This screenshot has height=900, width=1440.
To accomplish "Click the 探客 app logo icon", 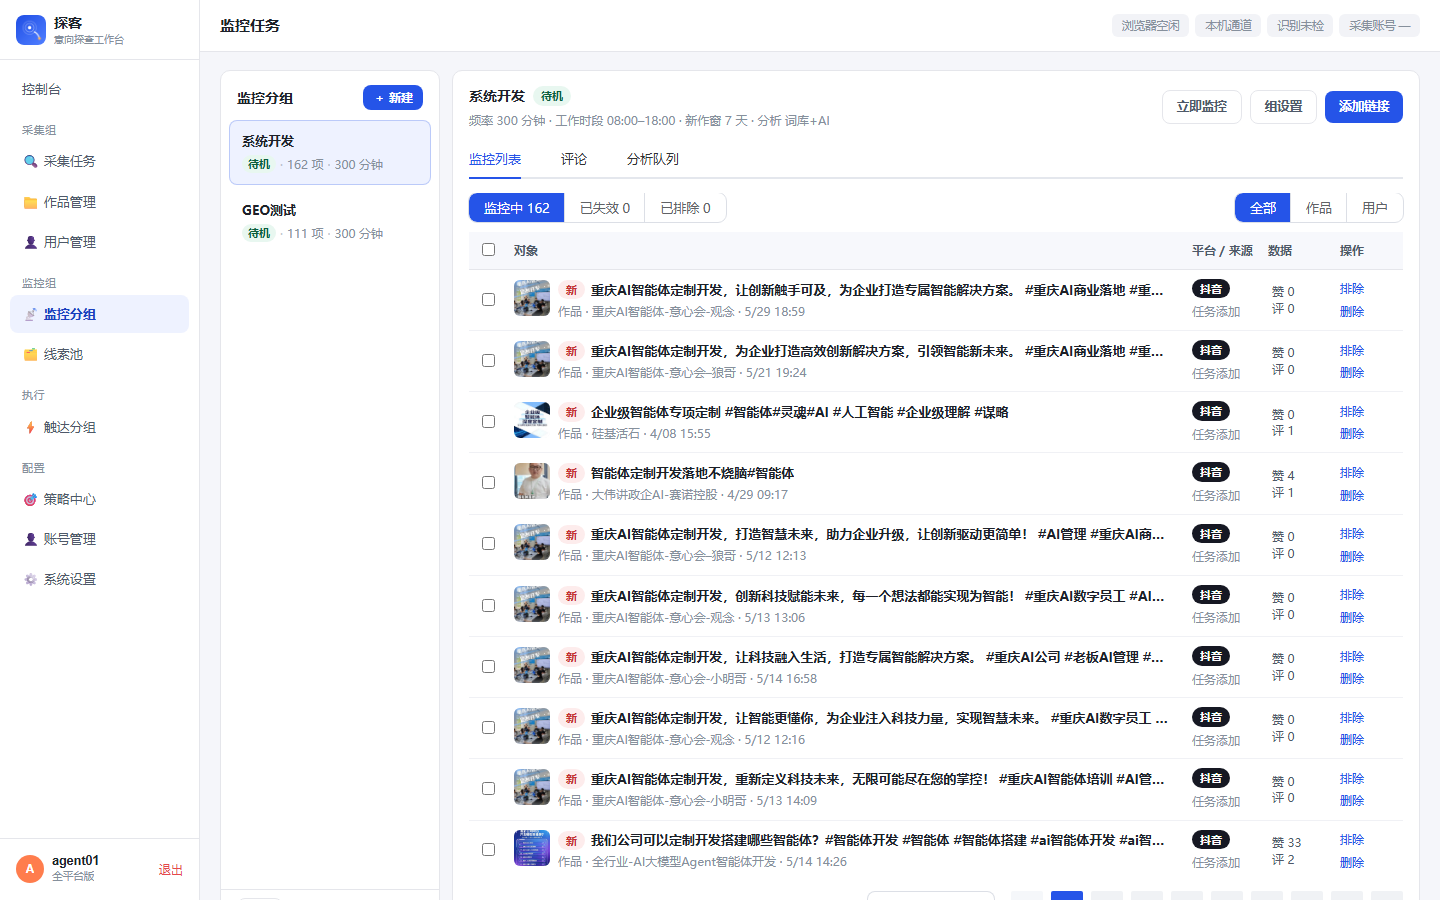I will coord(31,30).
